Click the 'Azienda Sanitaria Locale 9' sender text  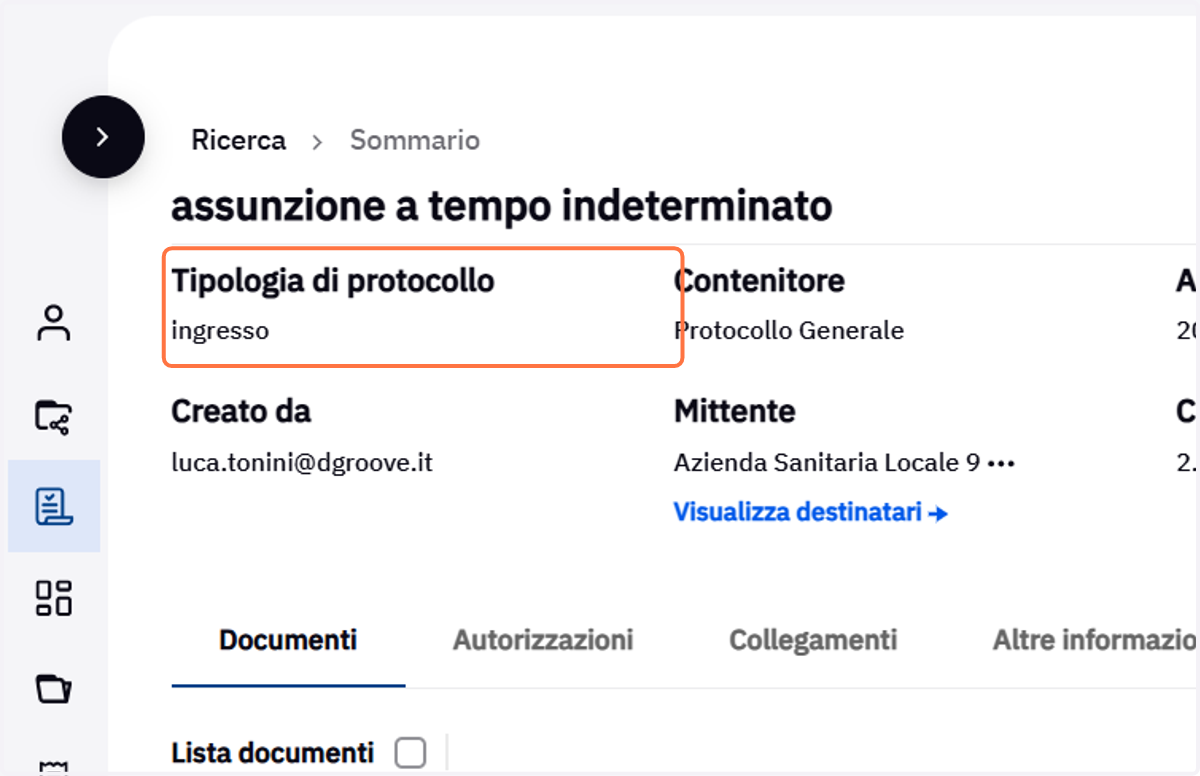point(828,463)
